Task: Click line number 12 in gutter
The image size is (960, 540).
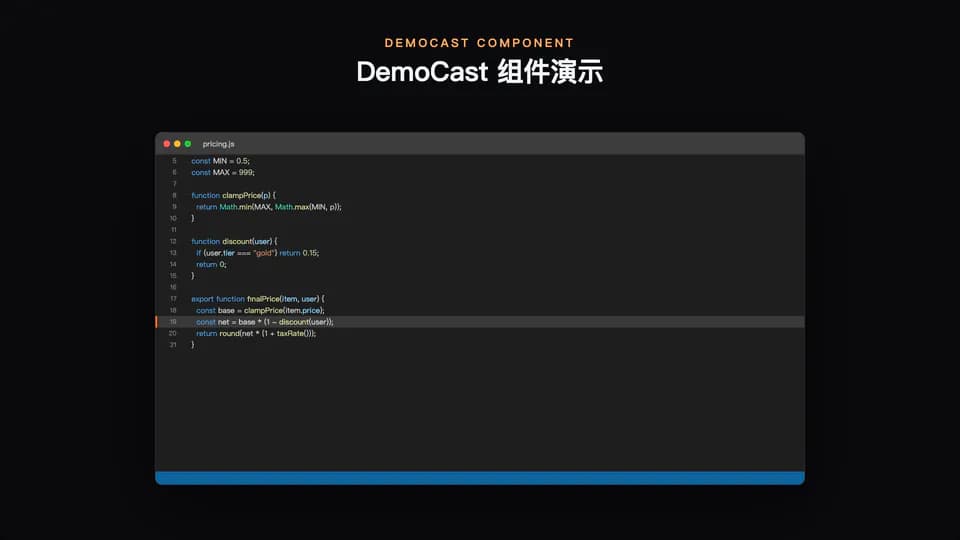Action: [173, 241]
